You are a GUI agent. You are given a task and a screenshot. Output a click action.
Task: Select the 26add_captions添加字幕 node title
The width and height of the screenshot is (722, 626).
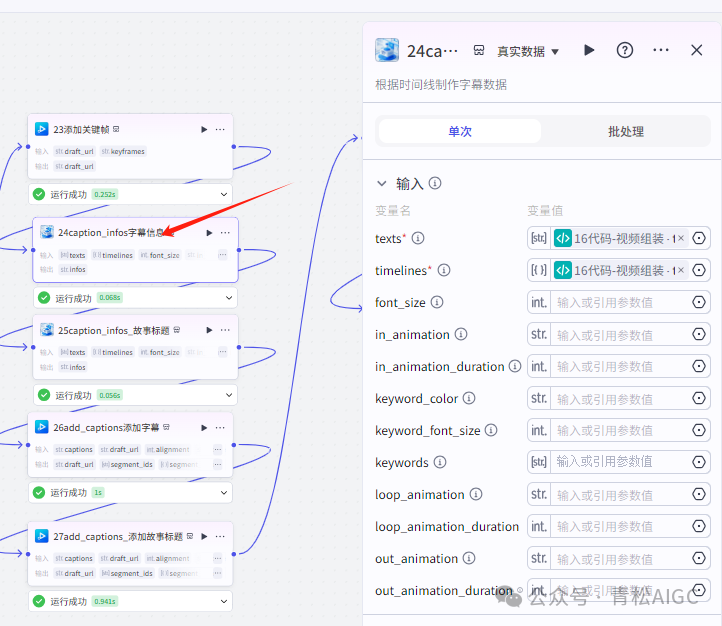click(x=106, y=428)
